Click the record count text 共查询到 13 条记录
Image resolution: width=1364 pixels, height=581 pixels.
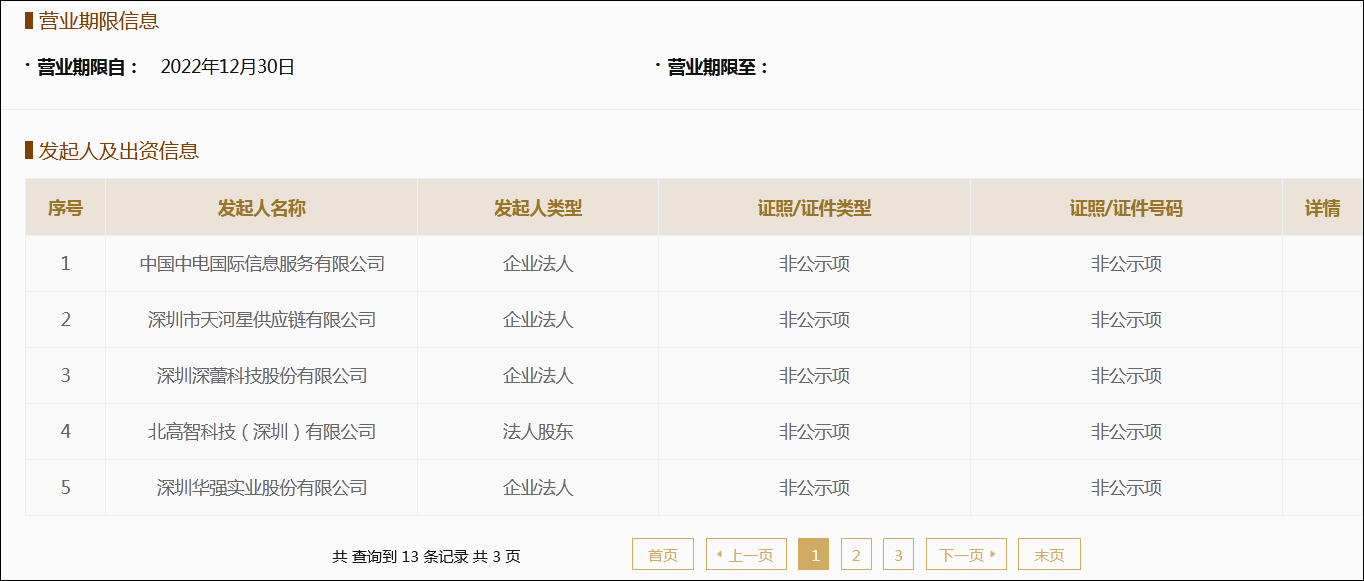399,556
